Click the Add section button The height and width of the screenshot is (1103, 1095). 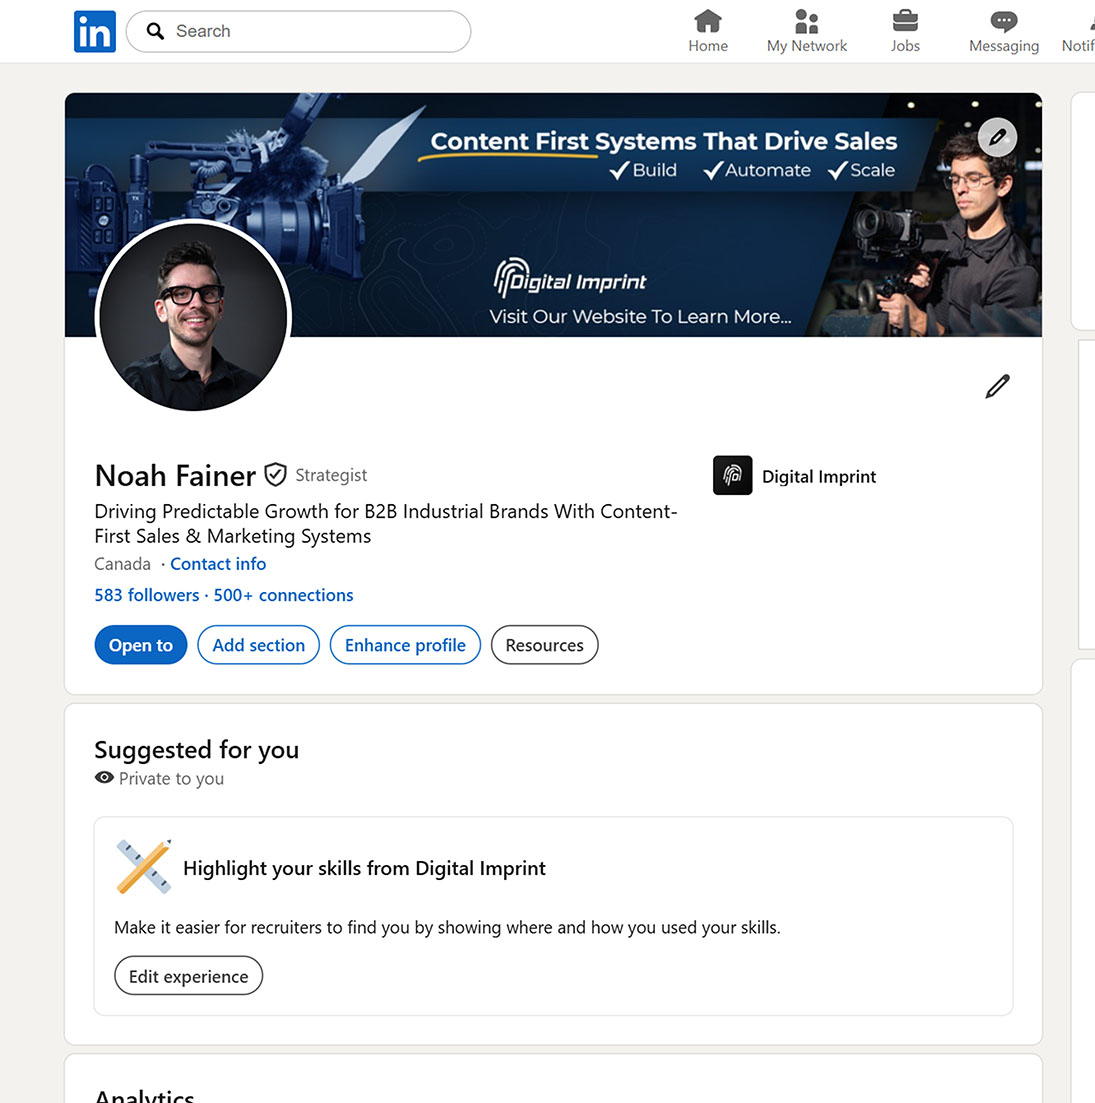point(259,645)
